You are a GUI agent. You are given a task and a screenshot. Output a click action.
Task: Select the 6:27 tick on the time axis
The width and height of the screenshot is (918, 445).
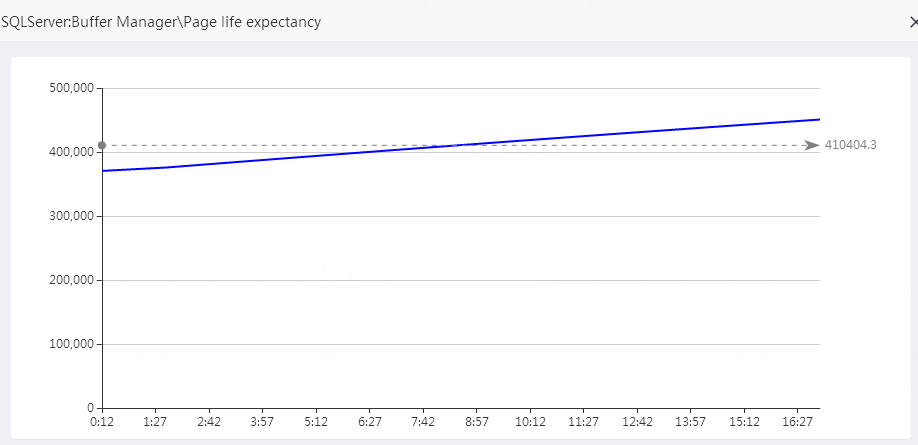(x=370, y=423)
